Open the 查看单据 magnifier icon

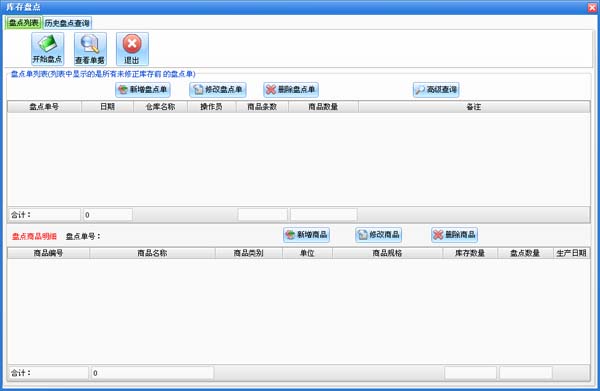(90, 49)
